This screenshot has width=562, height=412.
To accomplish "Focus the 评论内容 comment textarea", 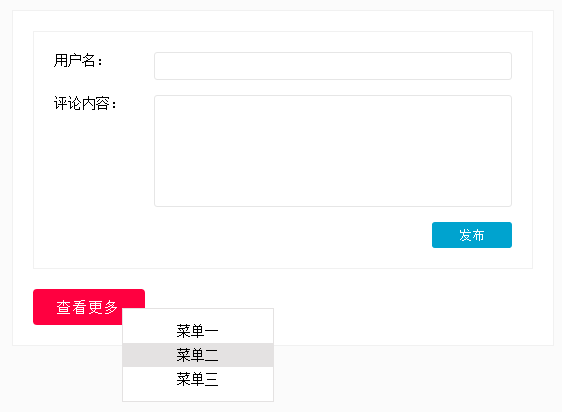I will pos(333,151).
